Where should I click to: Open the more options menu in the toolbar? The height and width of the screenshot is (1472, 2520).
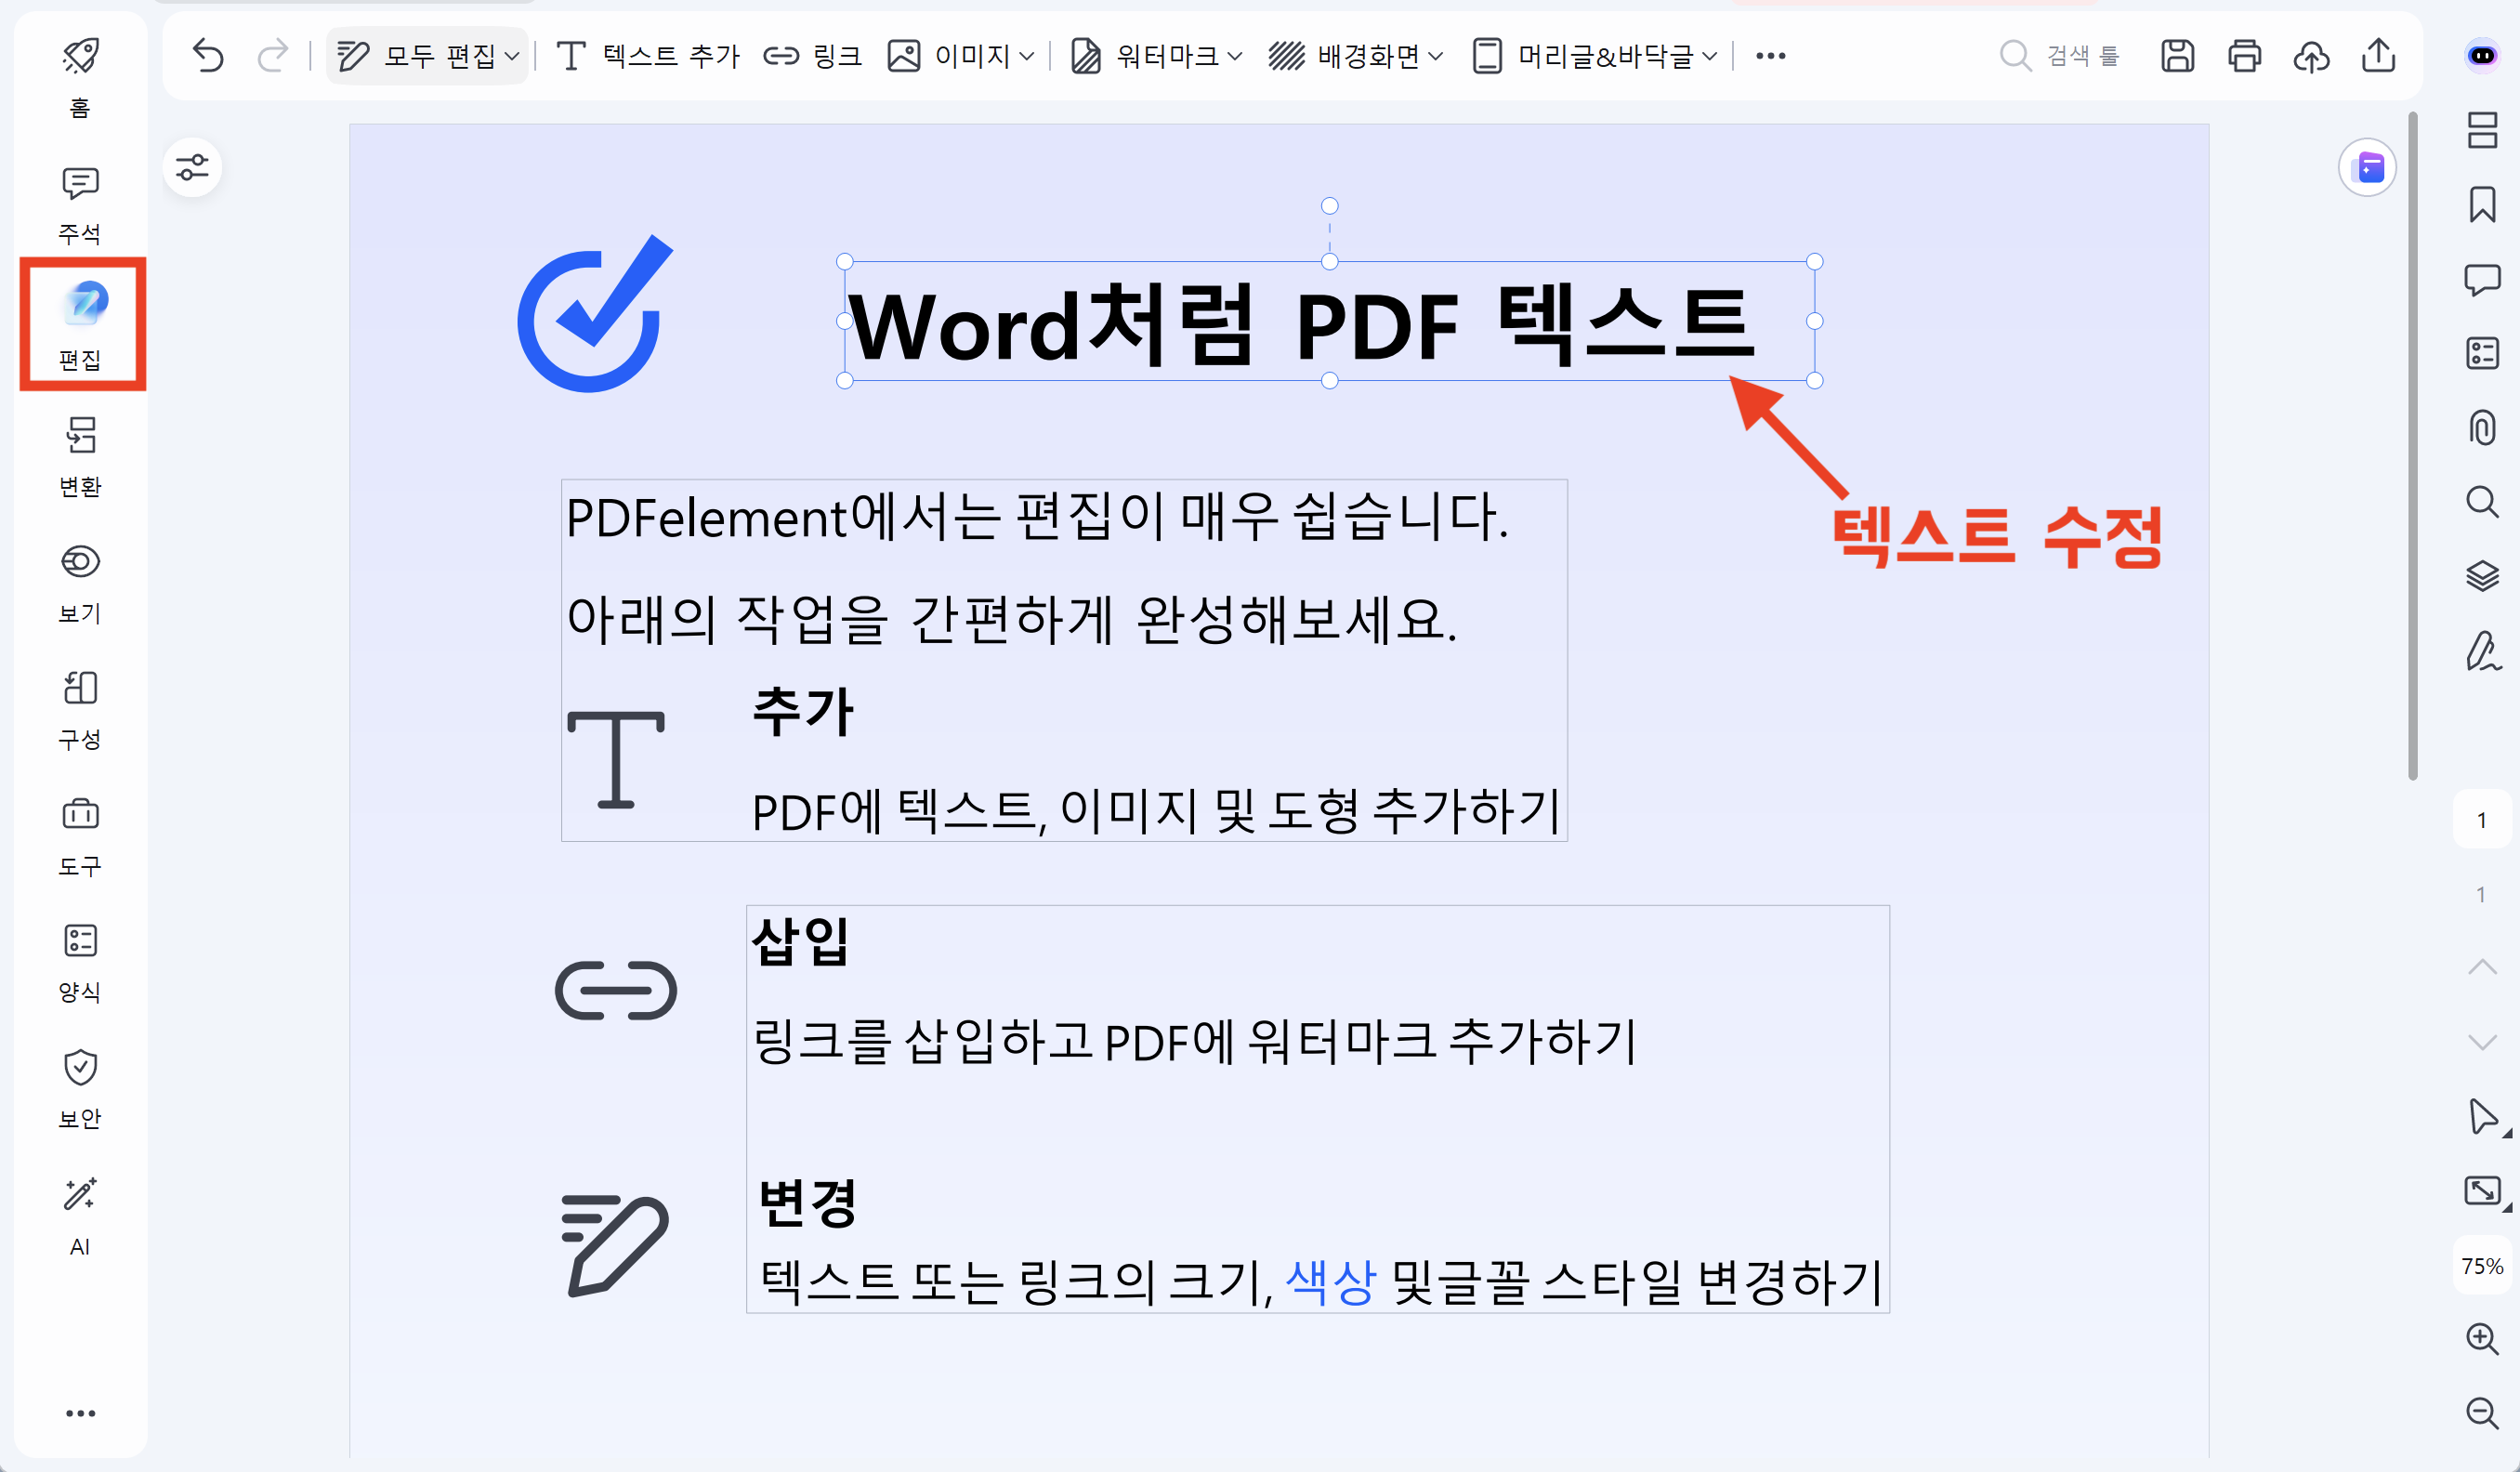[x=1770, y=57]
